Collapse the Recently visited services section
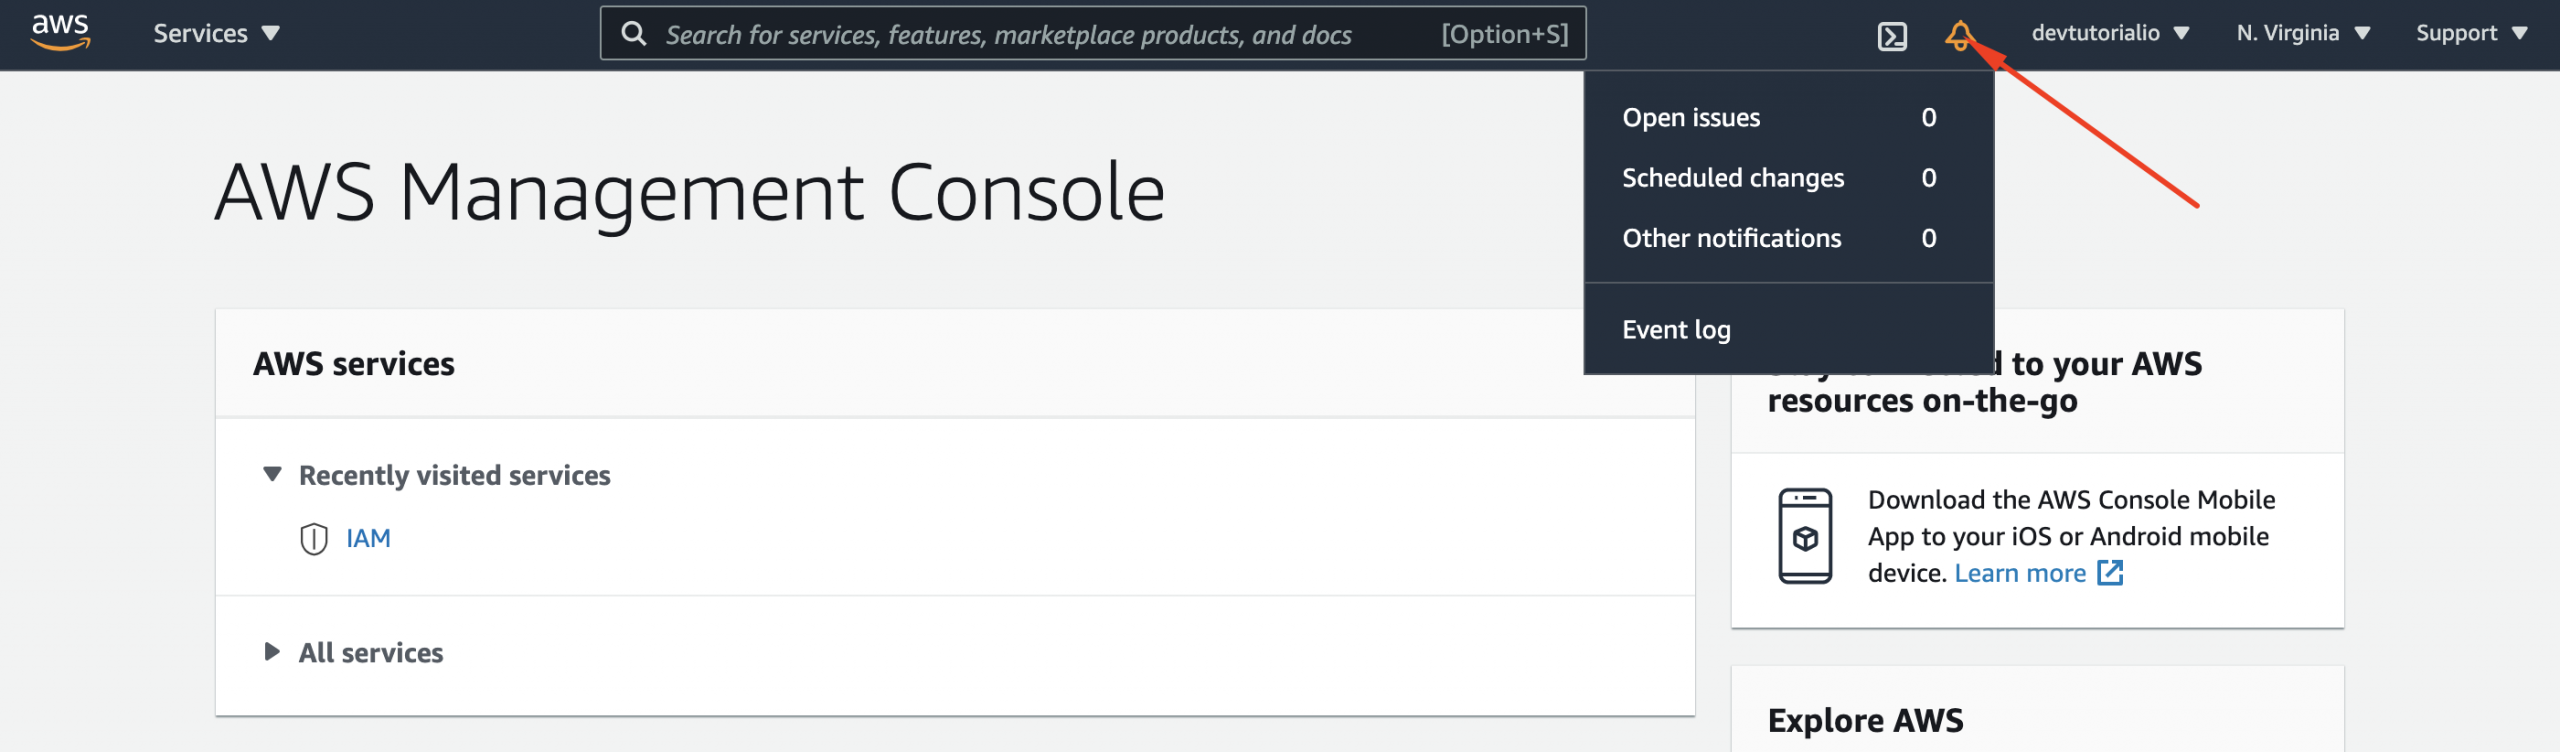The image size is (2560, 752). click(272, 474)
